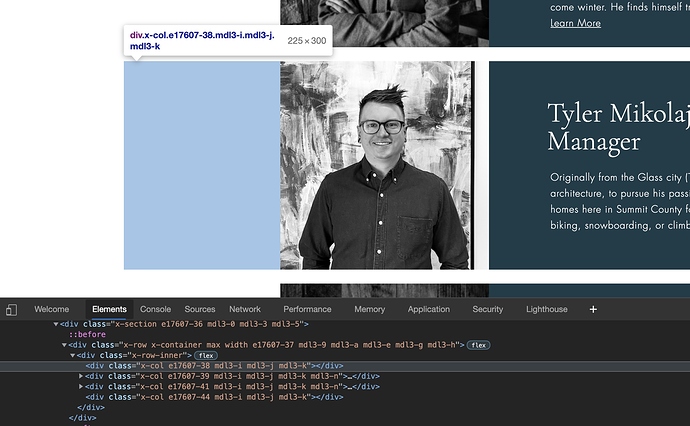The height and width of the screenshot is (426, 690).
Task: Click the plus icon for more tools
Action: (x=593, y=310)
